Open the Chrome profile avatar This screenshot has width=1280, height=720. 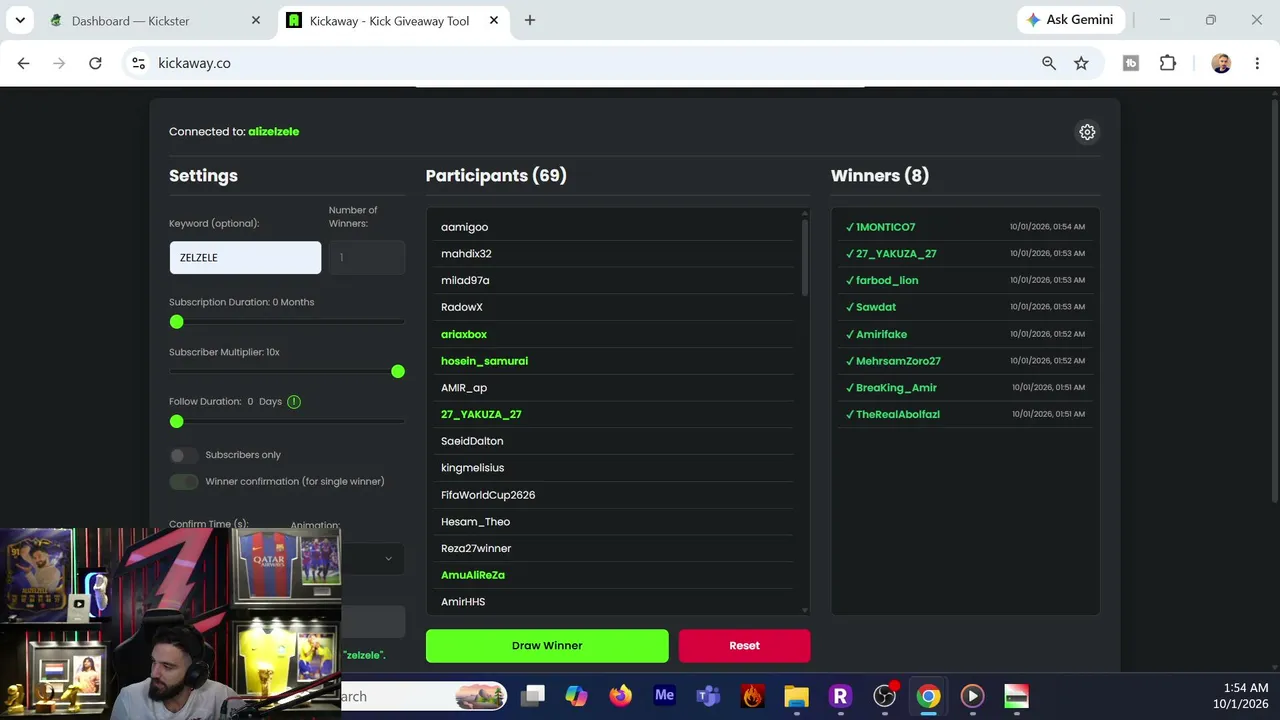click(x=1221, y=63)
